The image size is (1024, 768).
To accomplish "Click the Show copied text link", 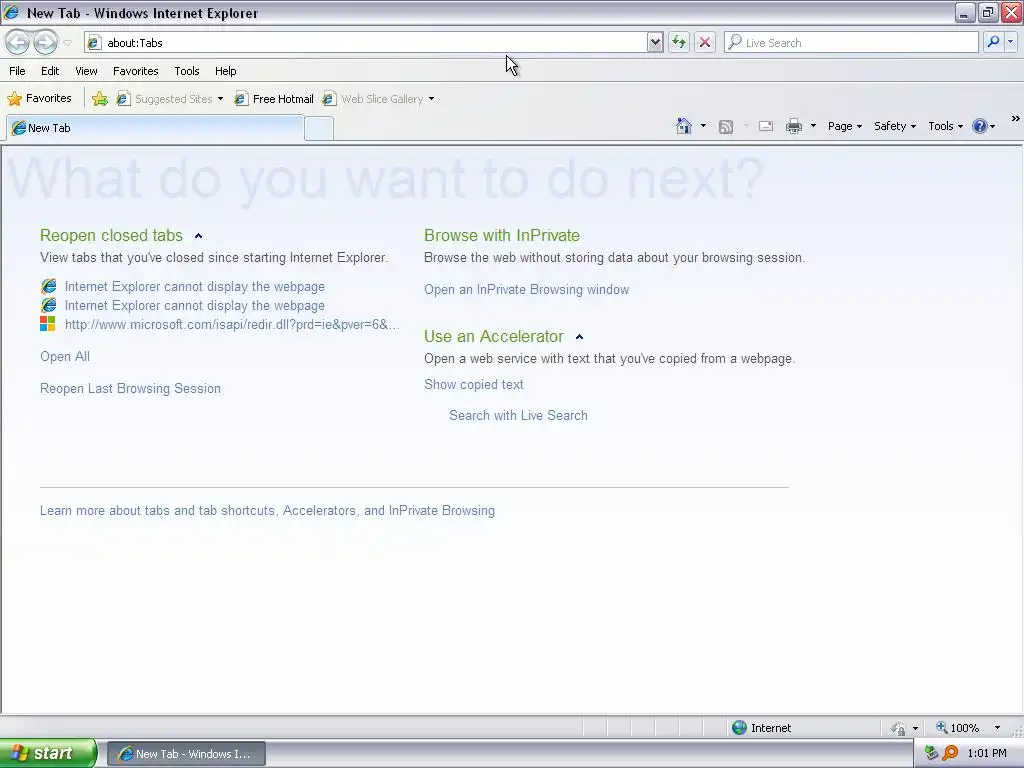I will pos(473,385).
